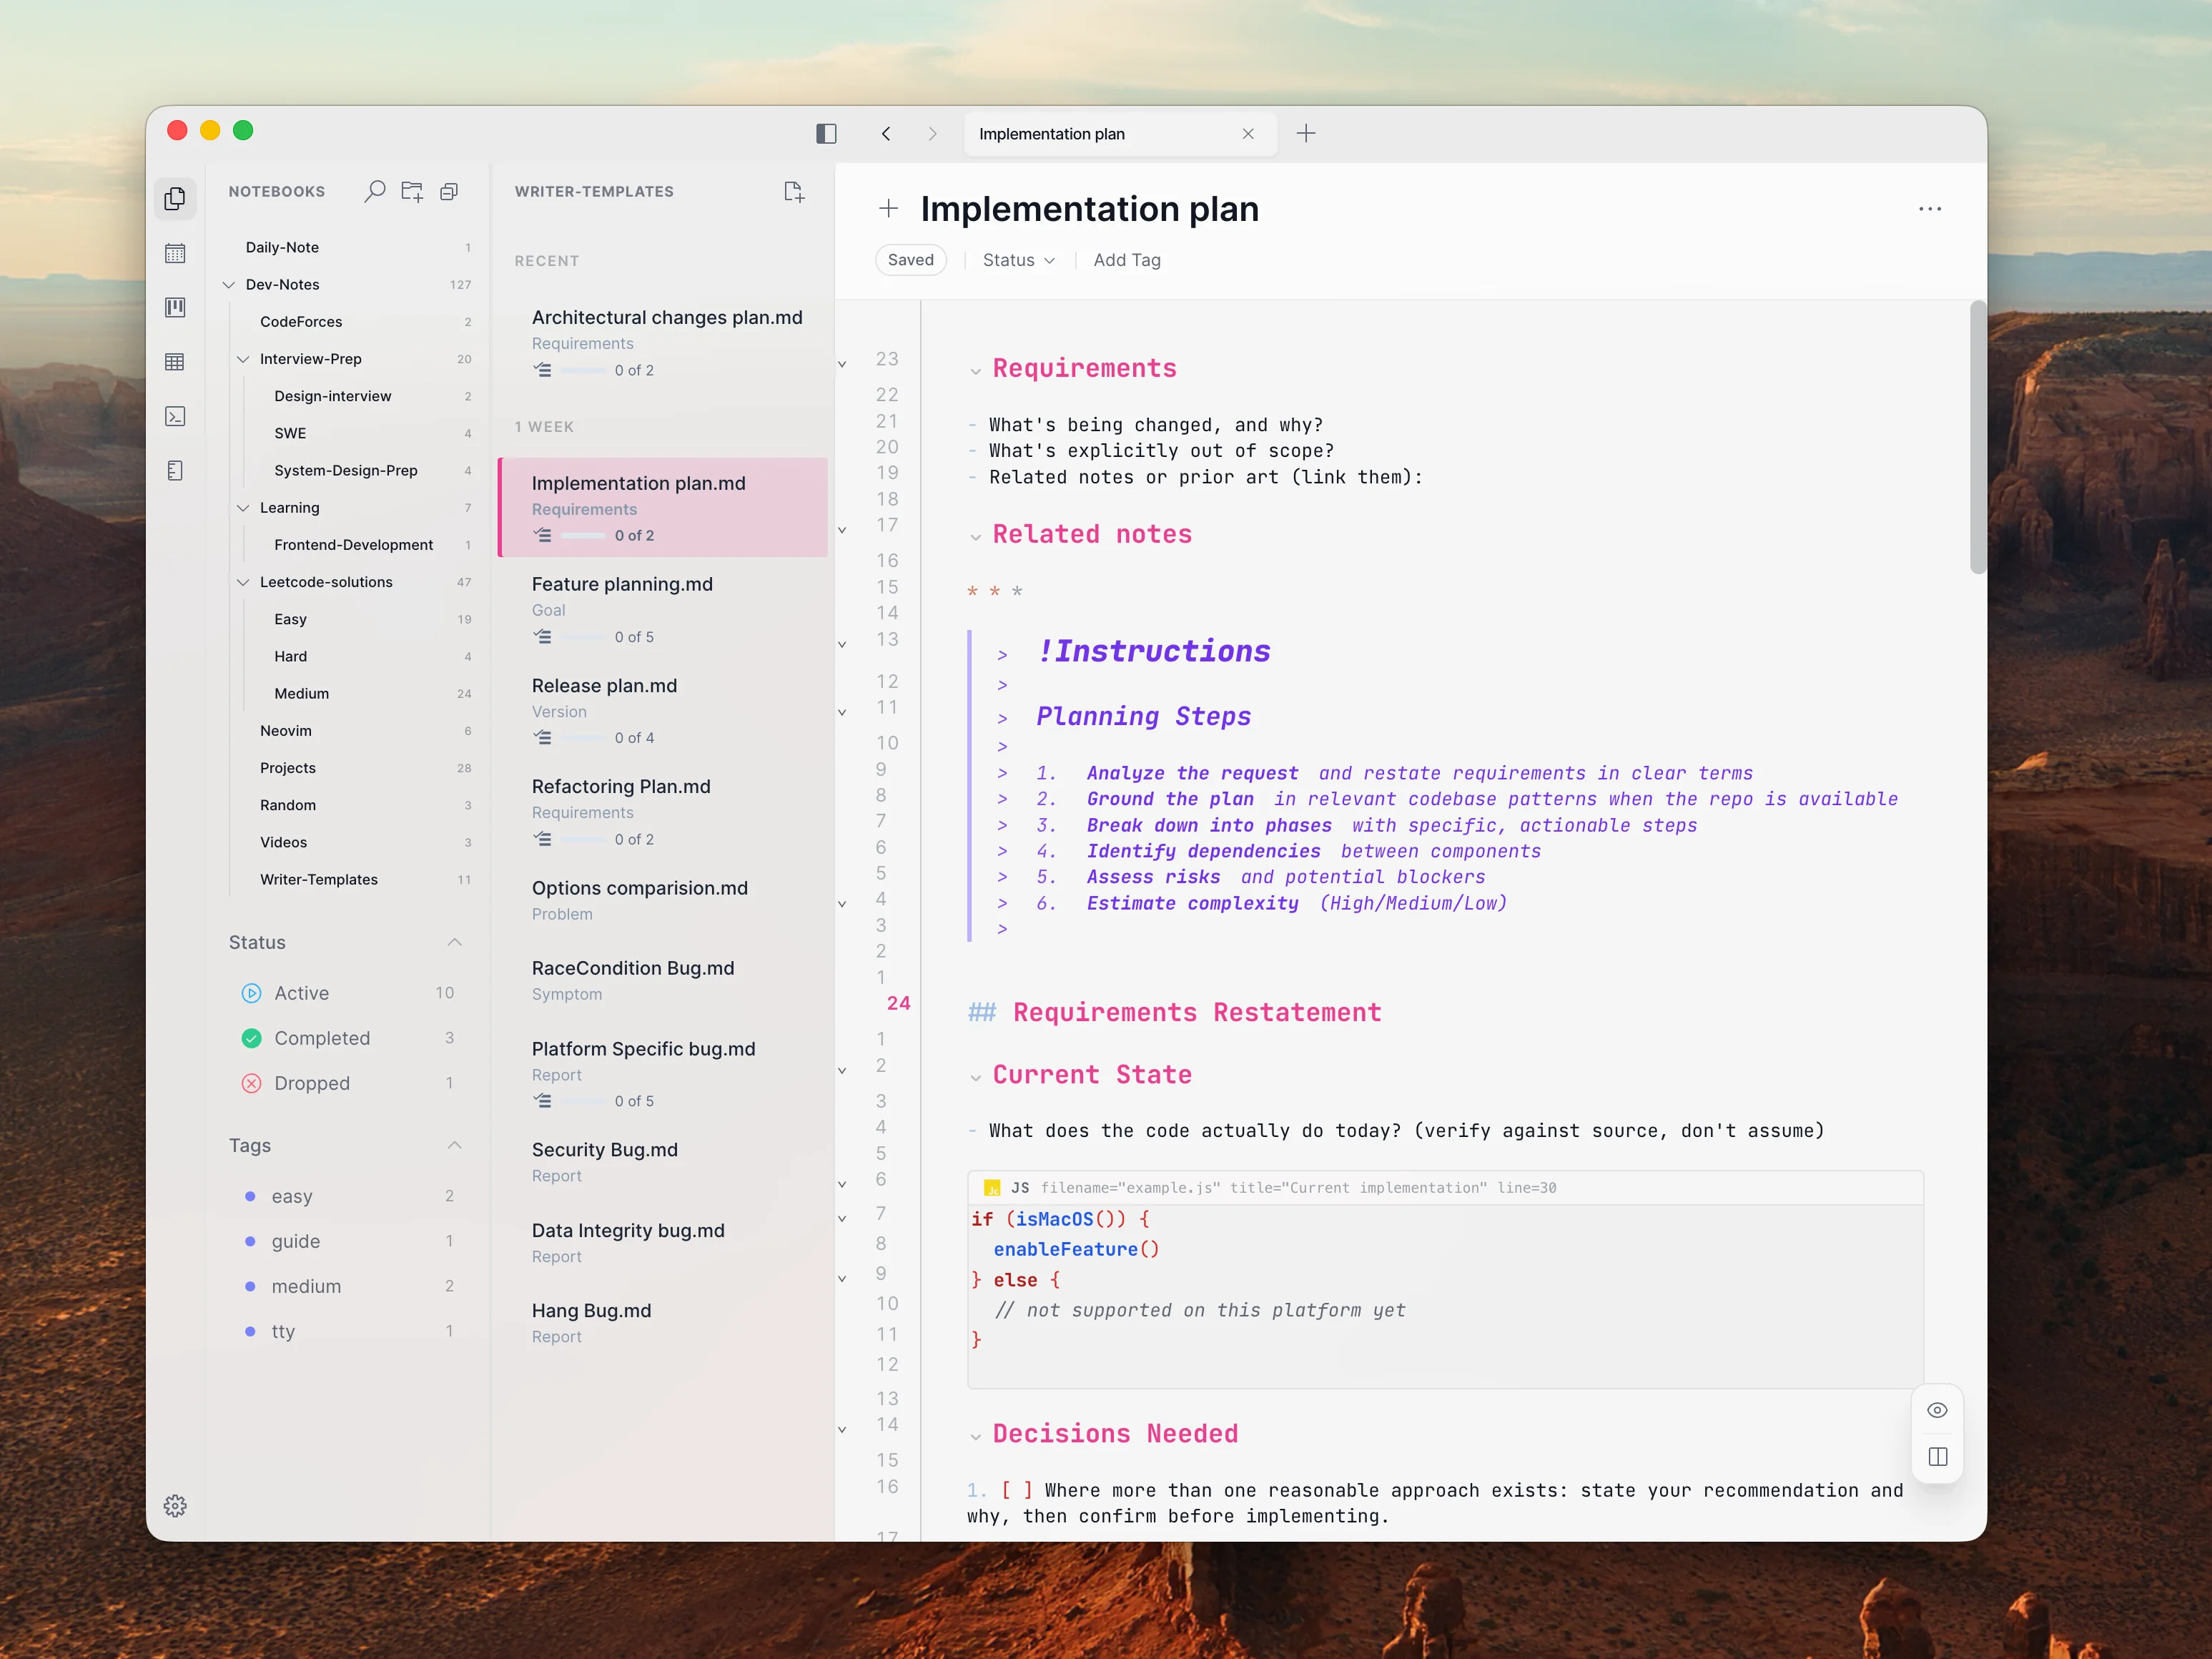Collapse the Tags section in sidebar
This screenshot has height=1659, width=2212.
(455, 1145)
